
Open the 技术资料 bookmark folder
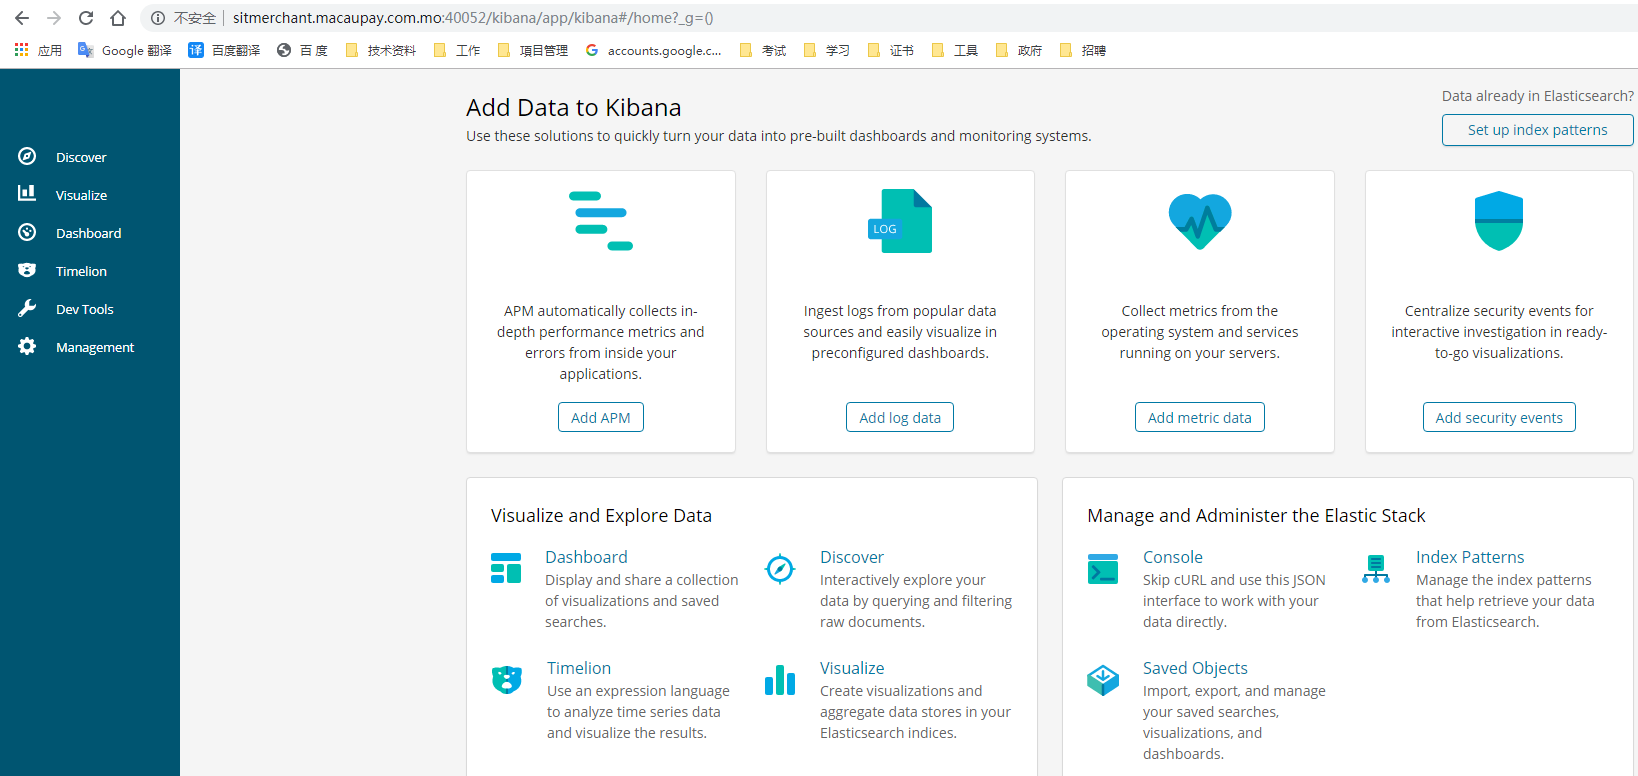click(380, 50)
